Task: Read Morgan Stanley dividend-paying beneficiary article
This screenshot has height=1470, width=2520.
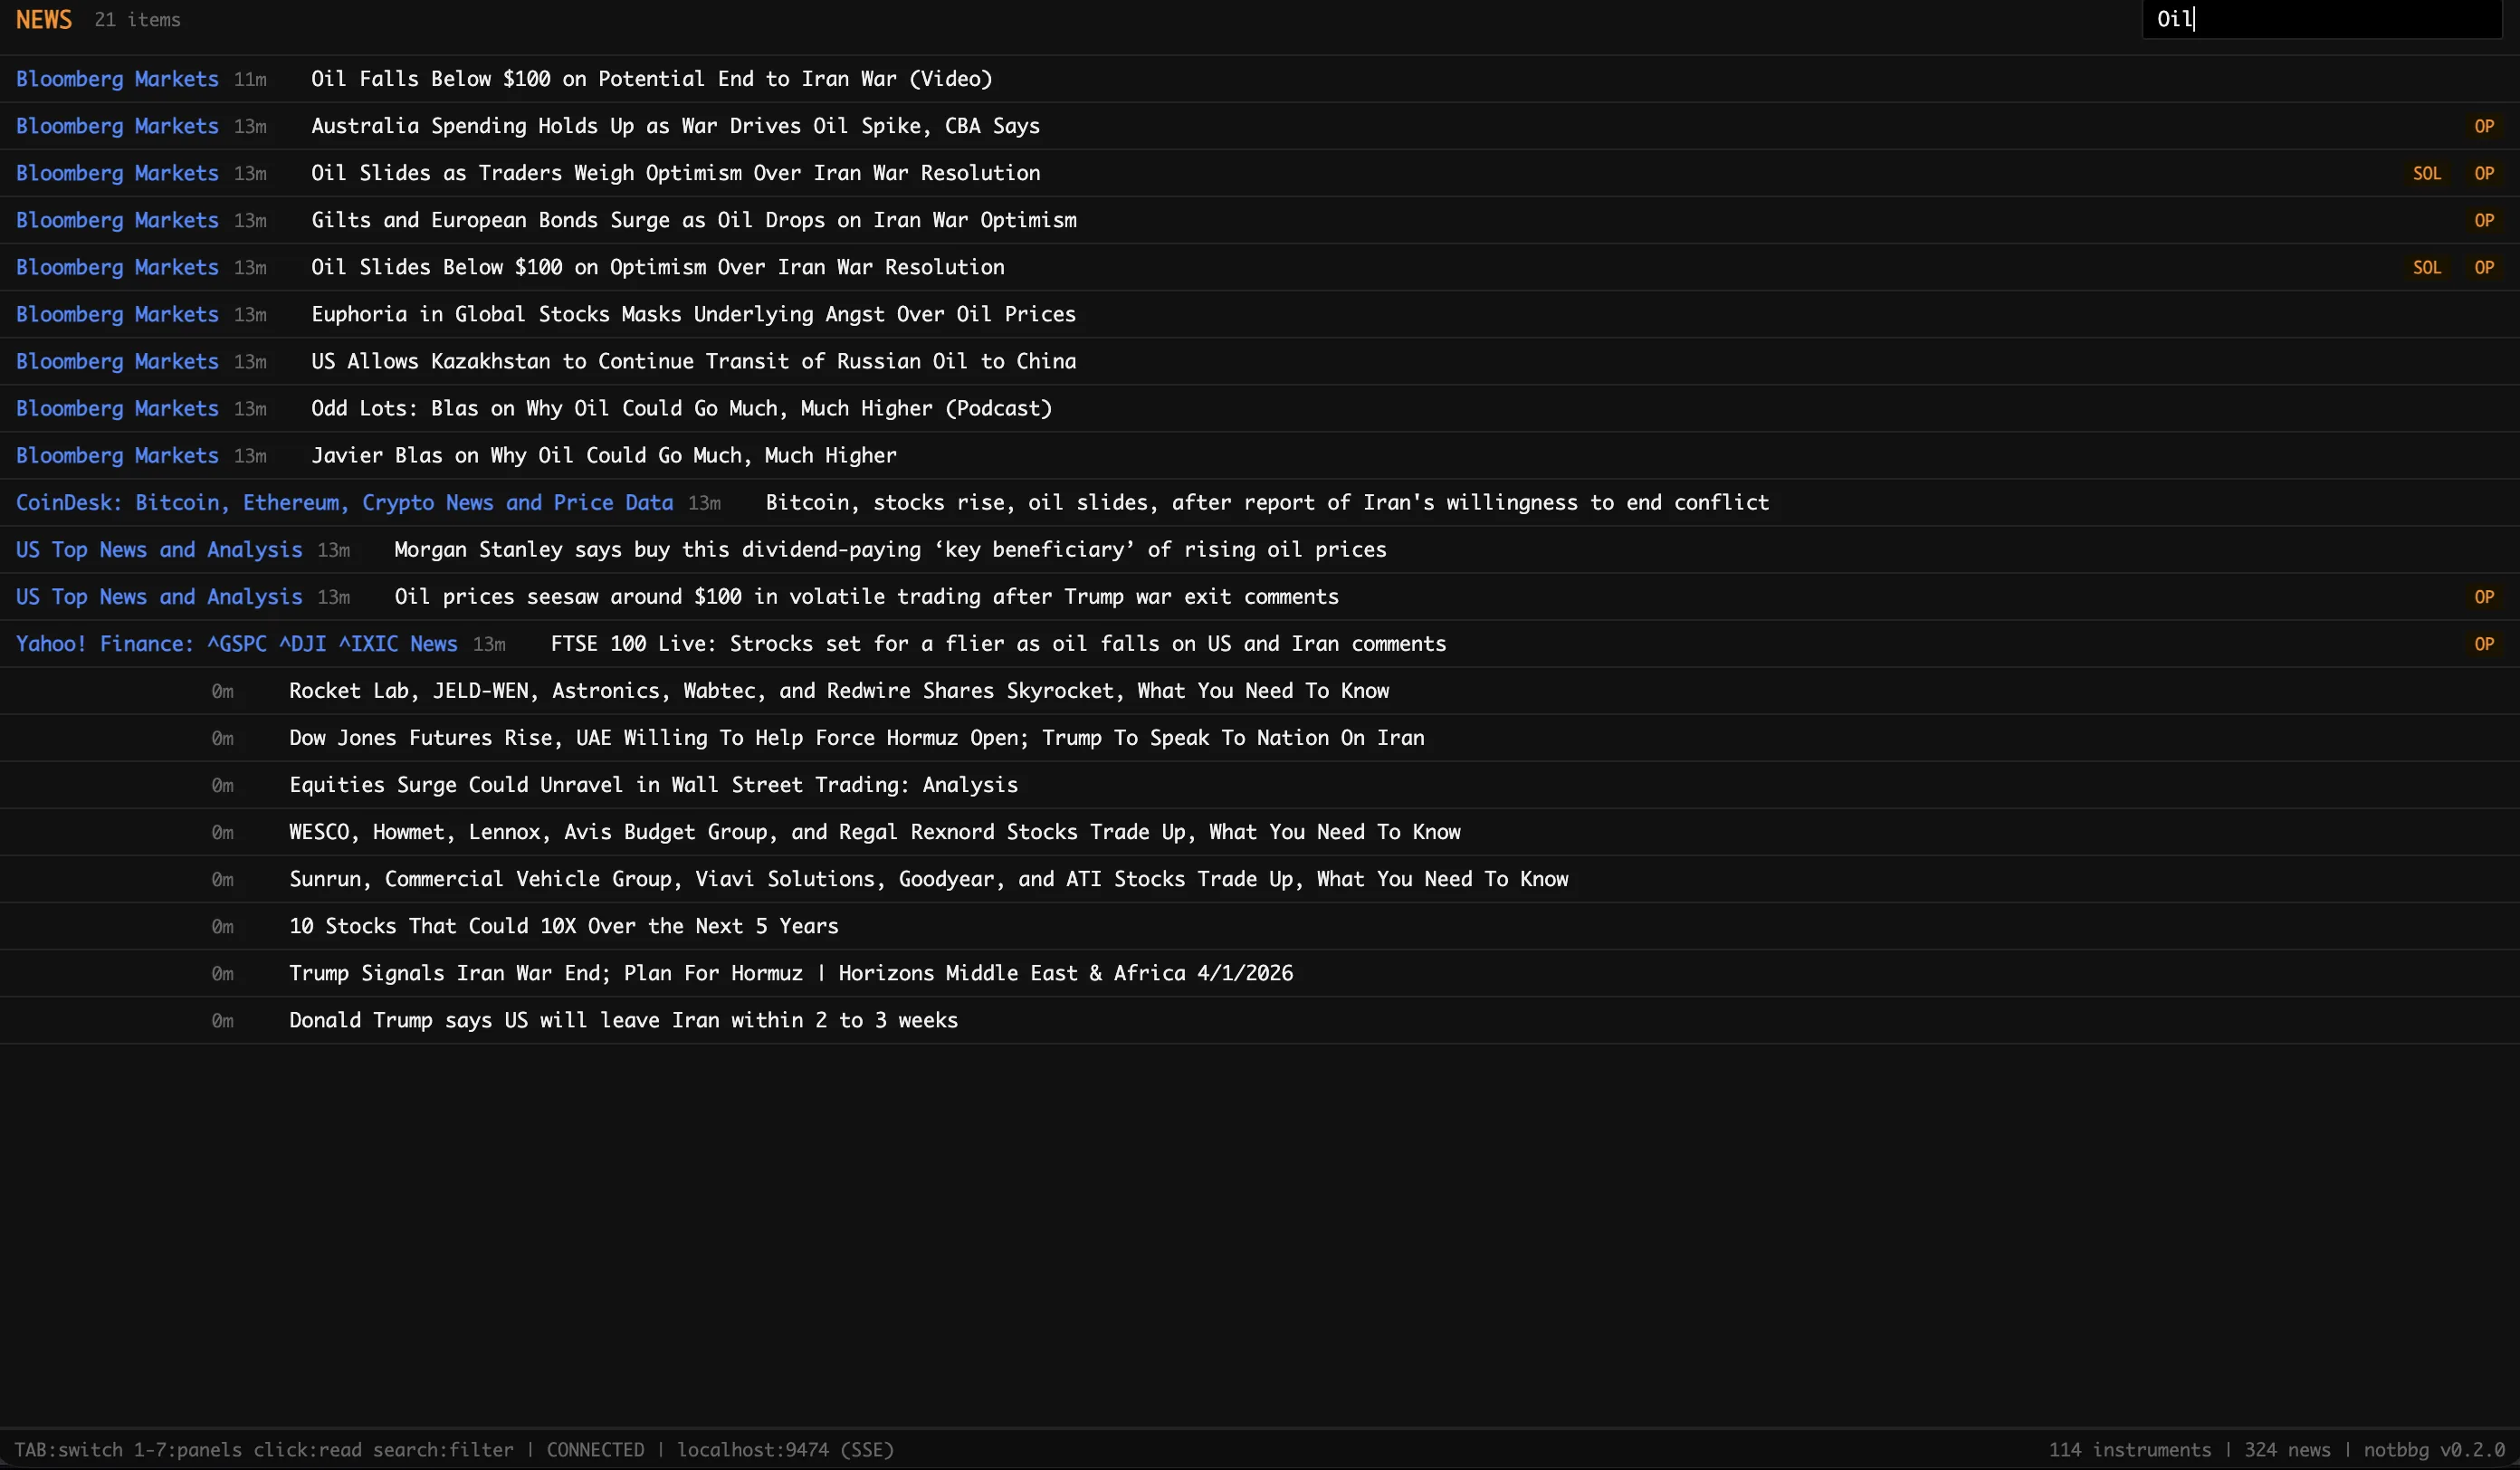Action: click(x=890, y=549)
